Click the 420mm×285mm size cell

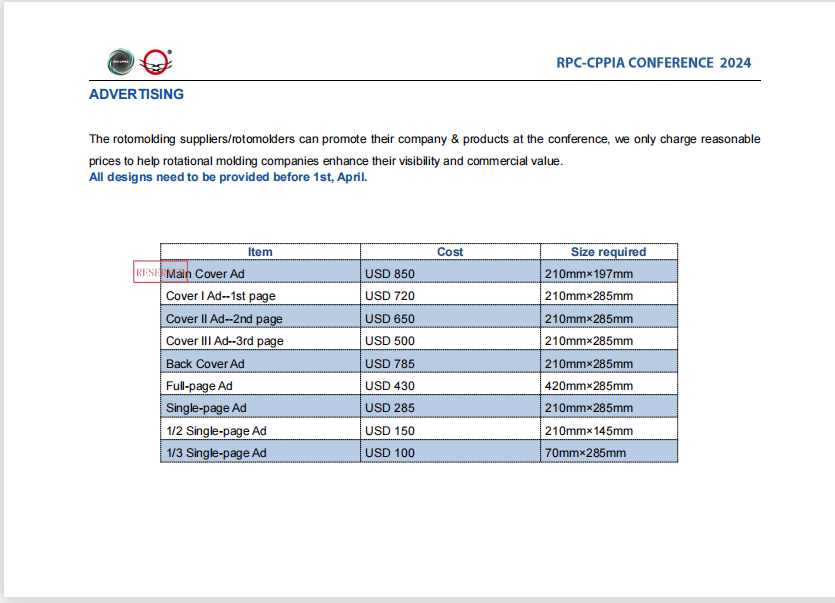(x=609, y=384)
